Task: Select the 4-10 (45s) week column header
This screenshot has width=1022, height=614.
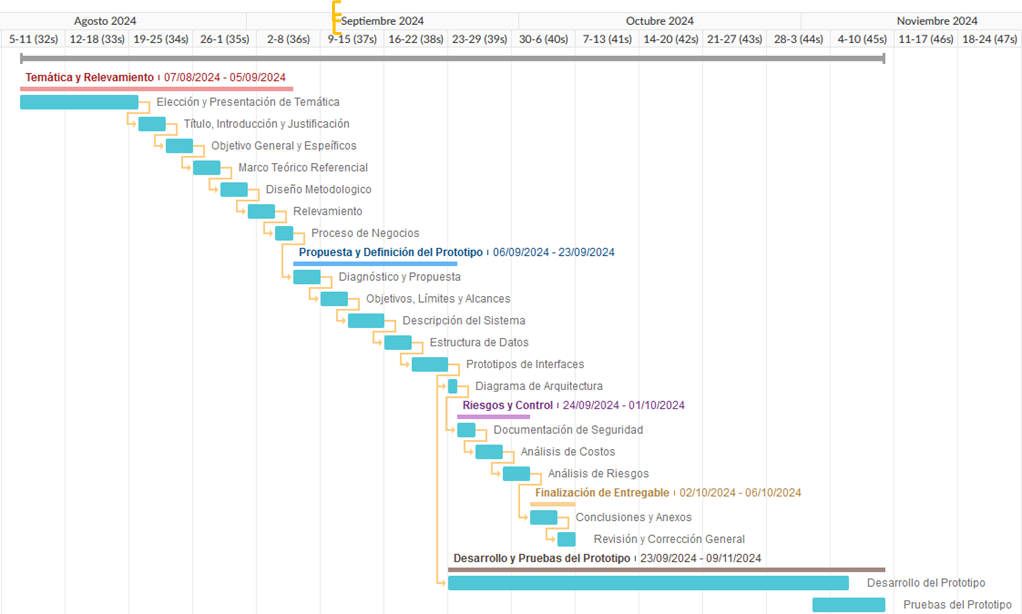Action: (861, 39)
